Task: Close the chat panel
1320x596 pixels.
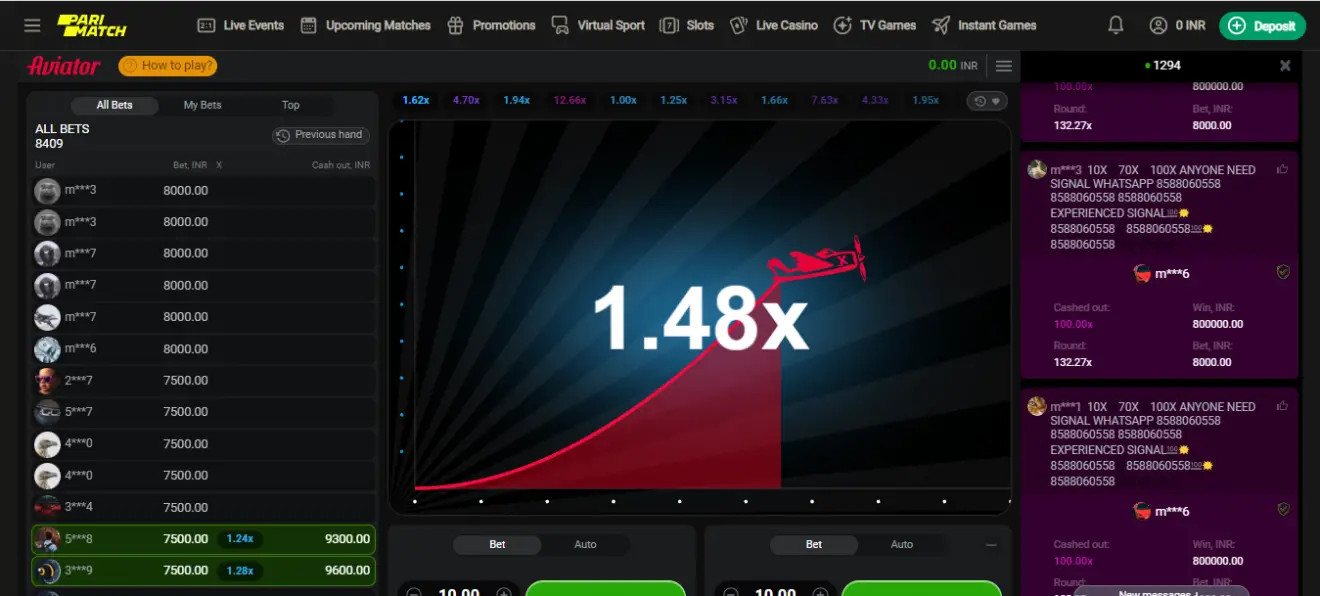Action: (1285, 65)
